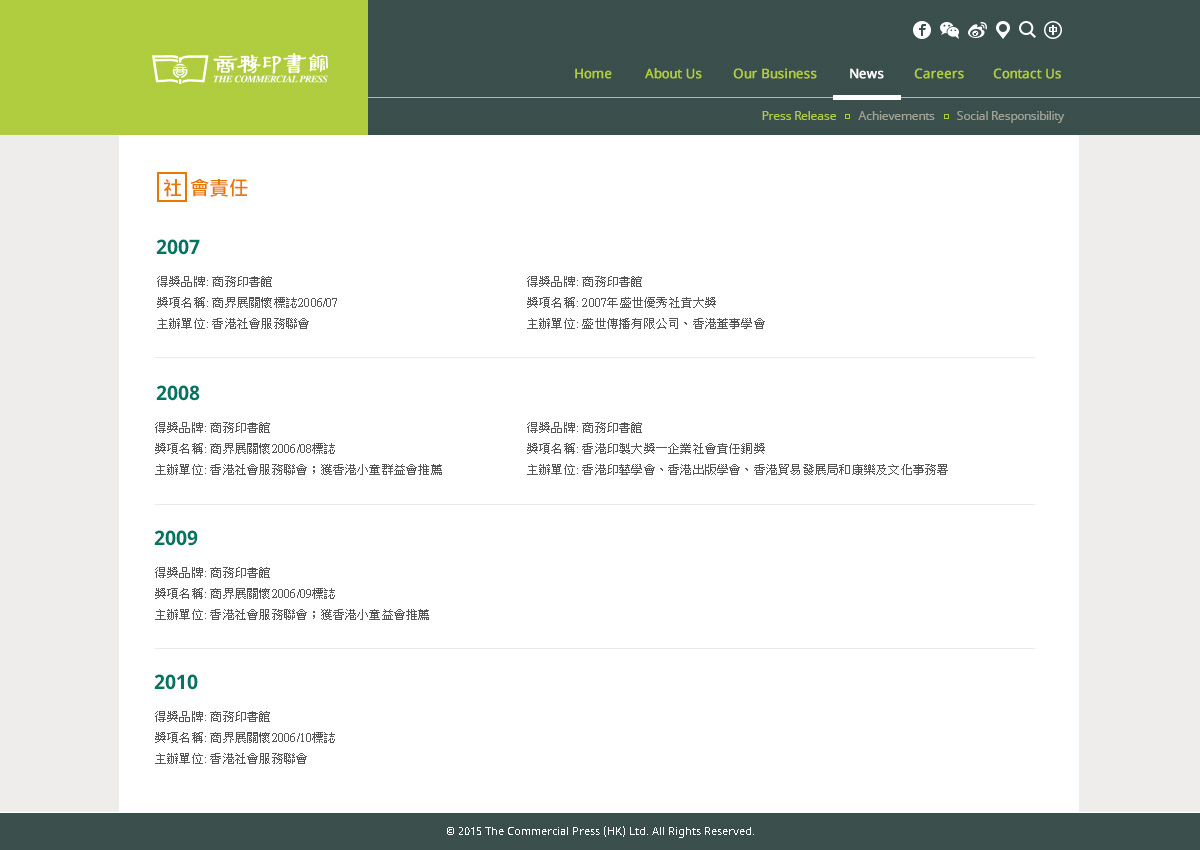Open the Weibo social icon
1200x850 pixels.
point(977,30)
